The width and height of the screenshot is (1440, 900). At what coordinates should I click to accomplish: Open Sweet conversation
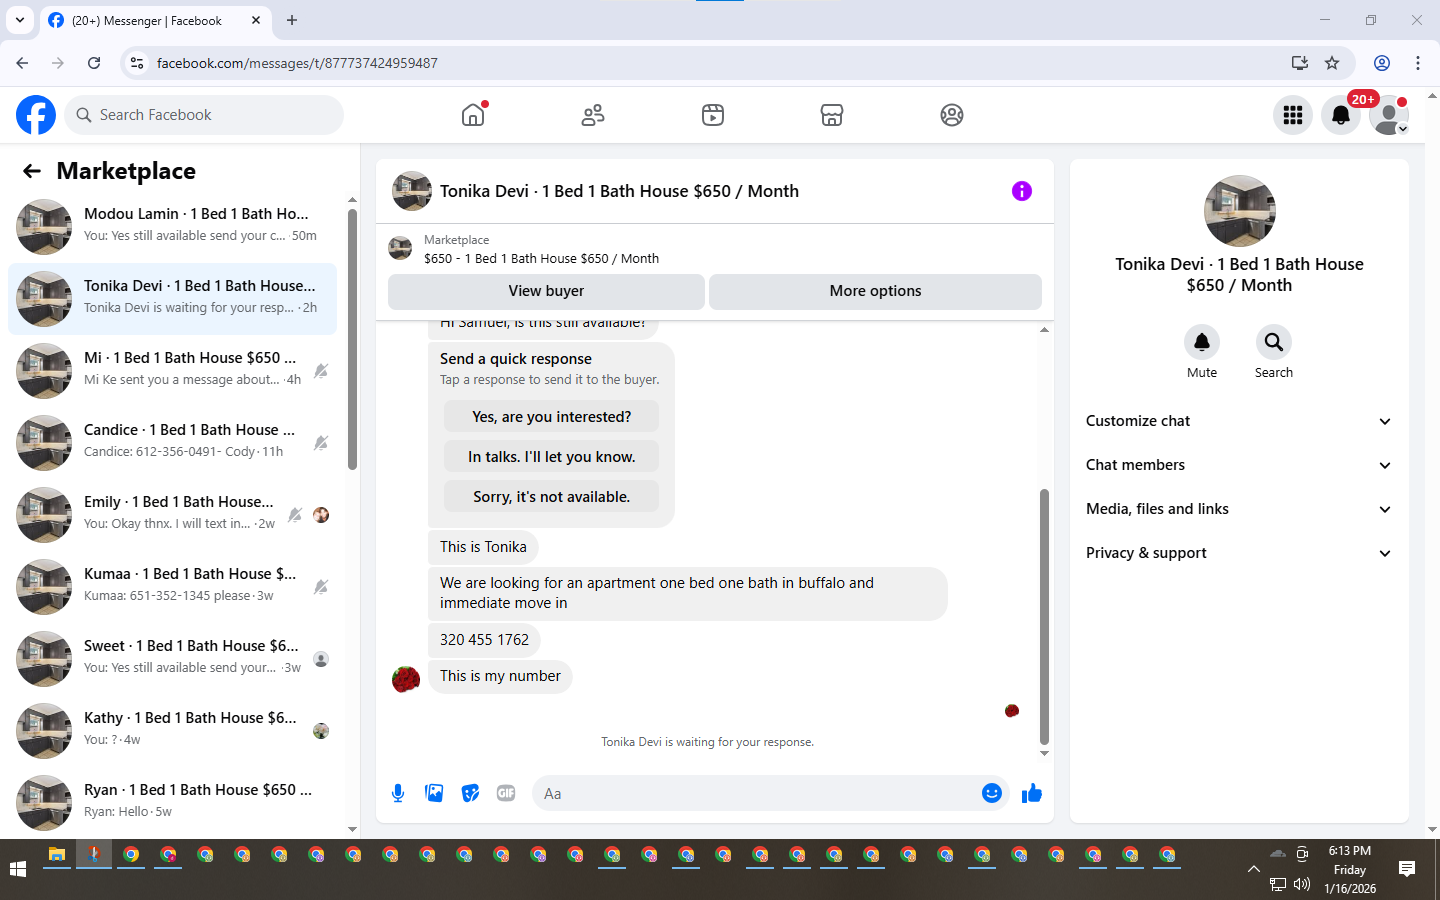tap(172, 659)
